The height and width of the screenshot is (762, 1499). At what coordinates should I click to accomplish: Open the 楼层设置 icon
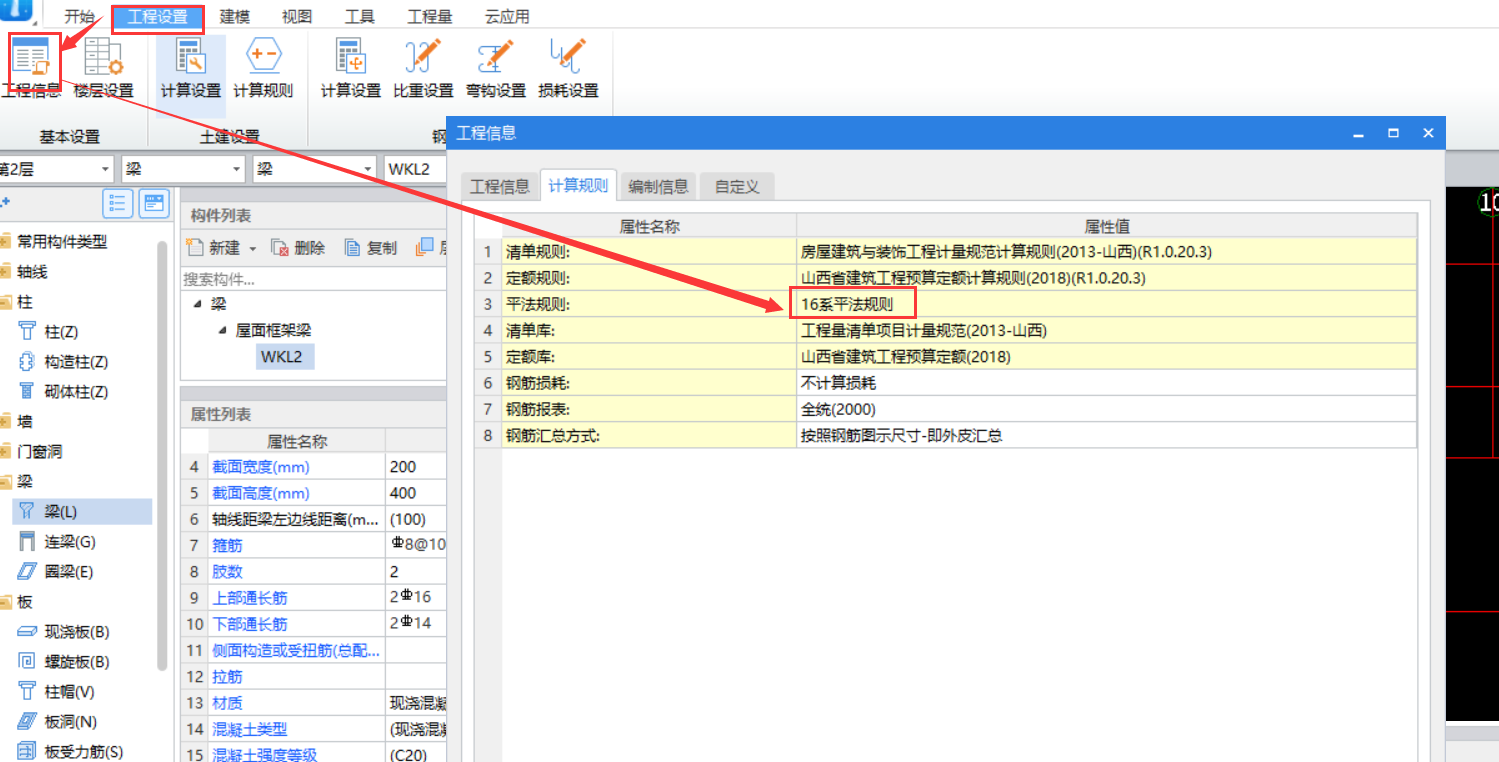tap(103, 69)
